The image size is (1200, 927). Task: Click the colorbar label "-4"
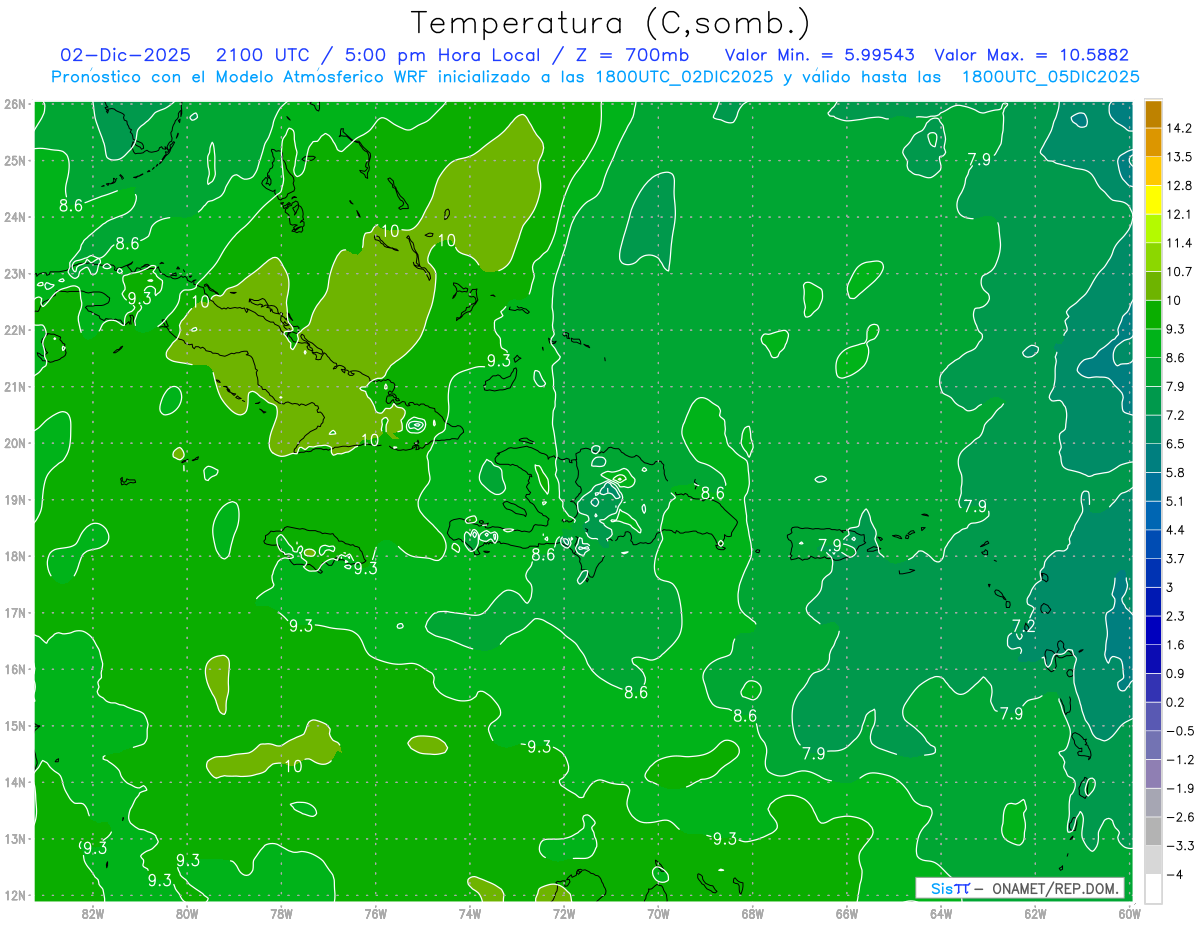[x=1173, y=874]
